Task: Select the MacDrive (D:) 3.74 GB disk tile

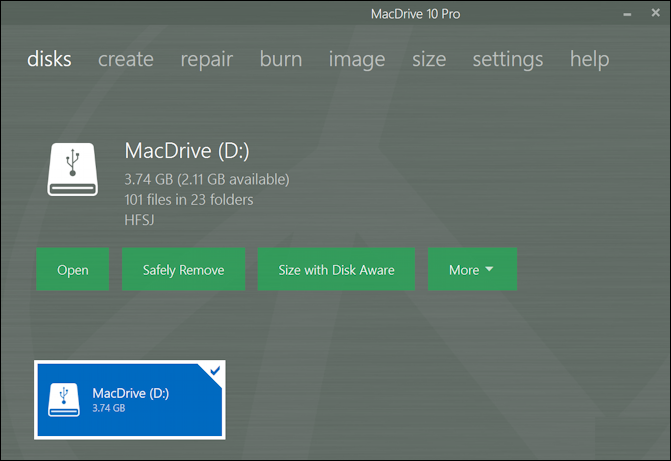Action: [x=130, y=400]
